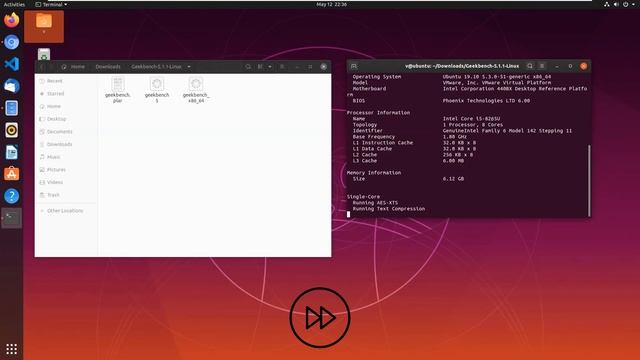Click 'Single-Core' heading in Terminal

(x=363, y=197)
